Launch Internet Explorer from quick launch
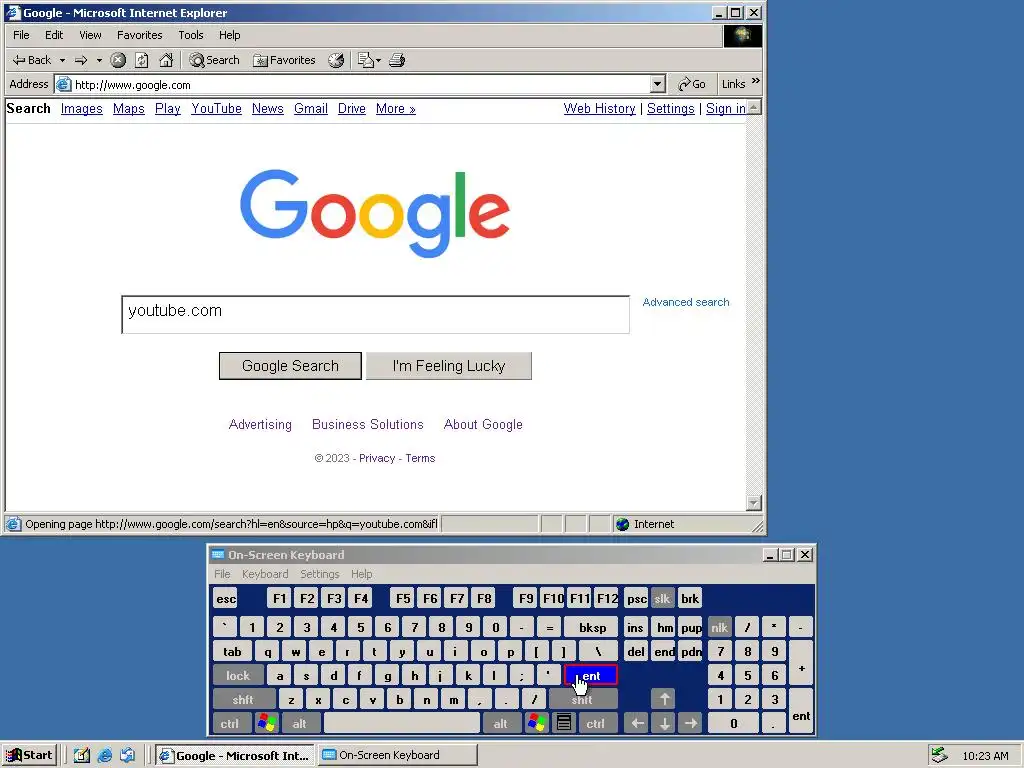Screen dimensions: 1024x768 point(104,756)
